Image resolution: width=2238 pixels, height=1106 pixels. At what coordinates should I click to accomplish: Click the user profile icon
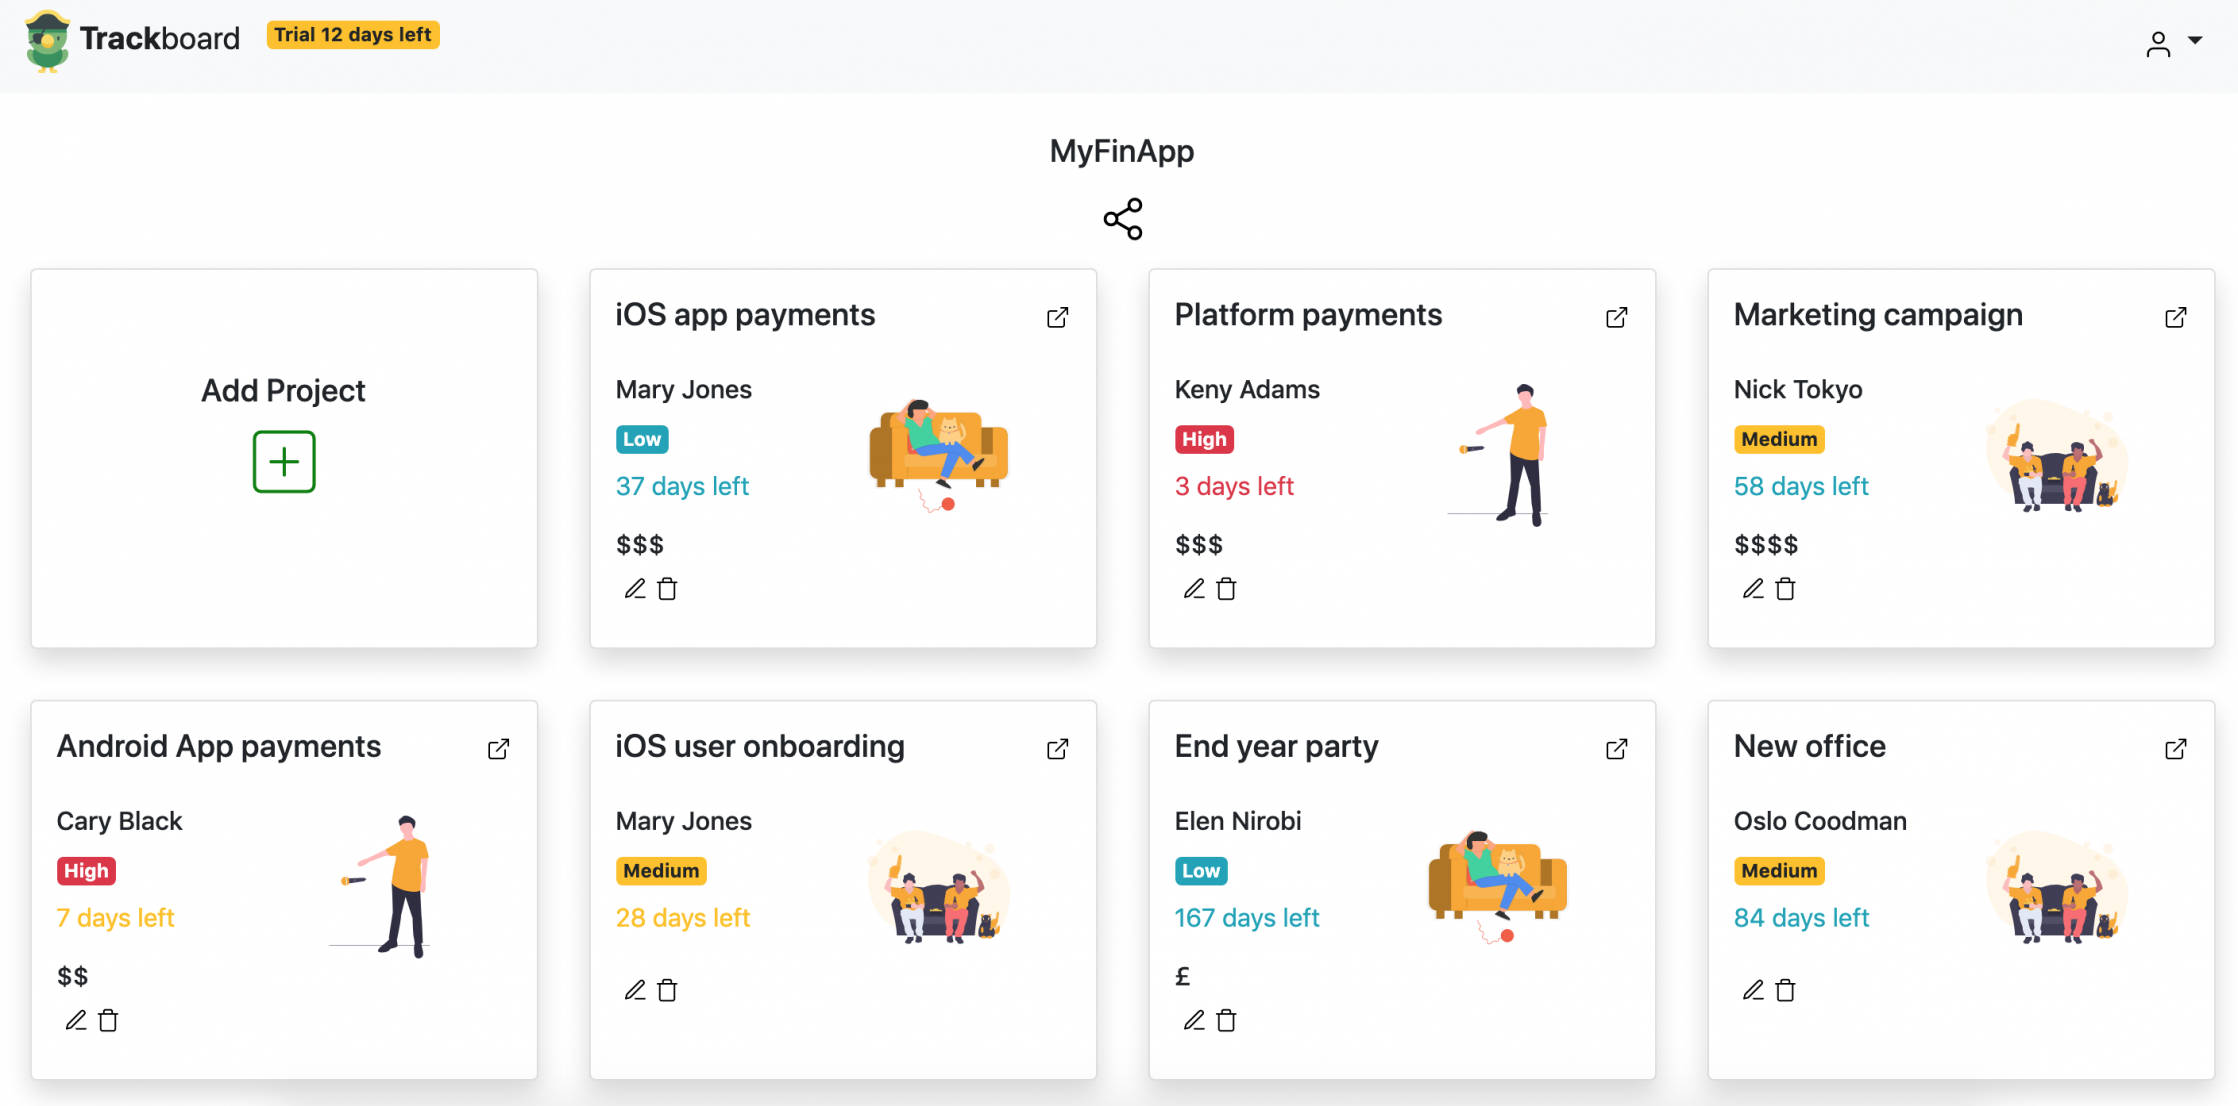point(2158,44)
